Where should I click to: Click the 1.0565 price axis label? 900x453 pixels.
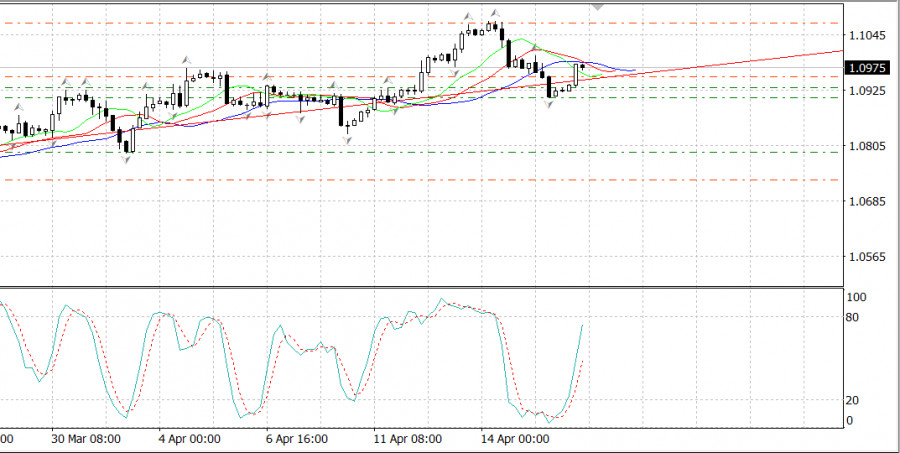coord(866,257)
